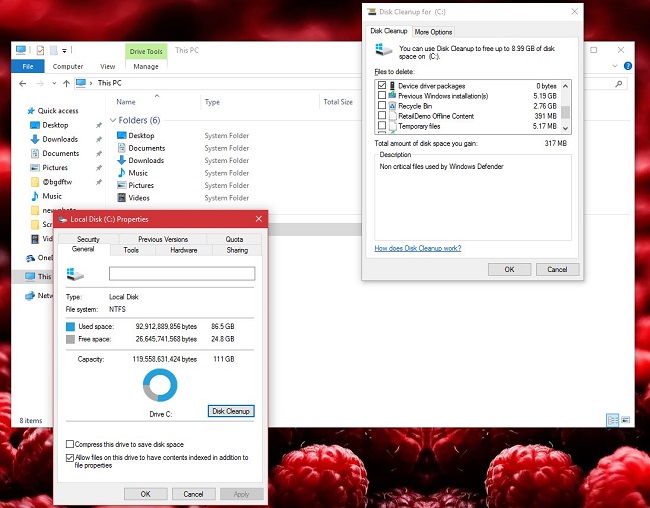Uncheck Allow files to have contents indexed

(x=70, y=458)
